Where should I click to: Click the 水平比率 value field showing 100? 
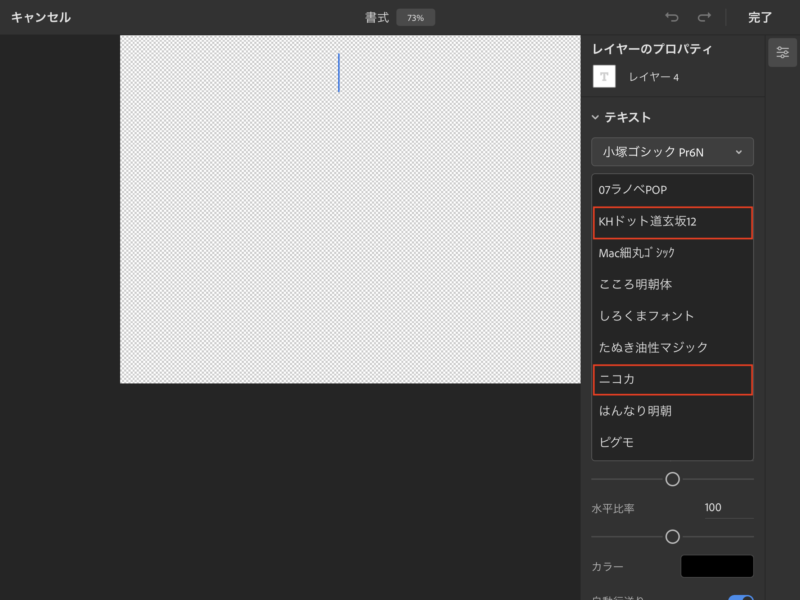(729, 508)
